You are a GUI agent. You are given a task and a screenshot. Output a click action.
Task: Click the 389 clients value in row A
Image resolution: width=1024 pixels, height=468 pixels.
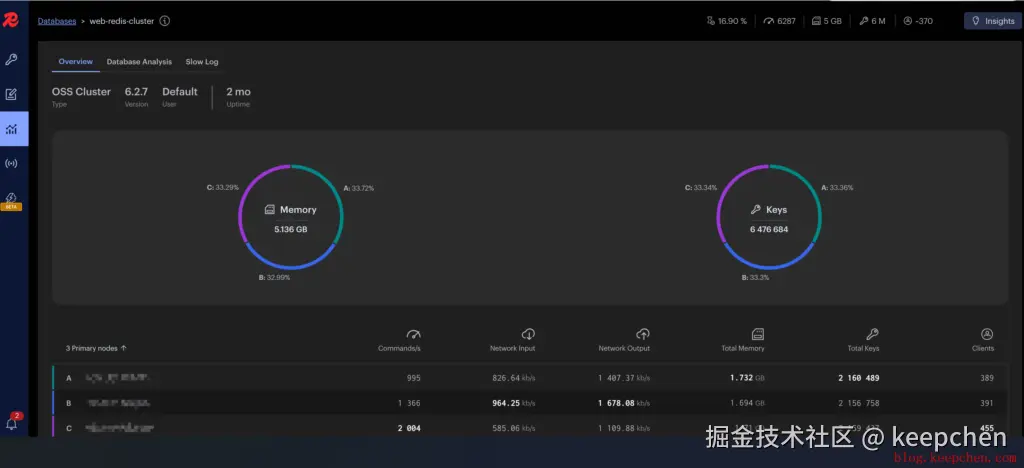987,378
